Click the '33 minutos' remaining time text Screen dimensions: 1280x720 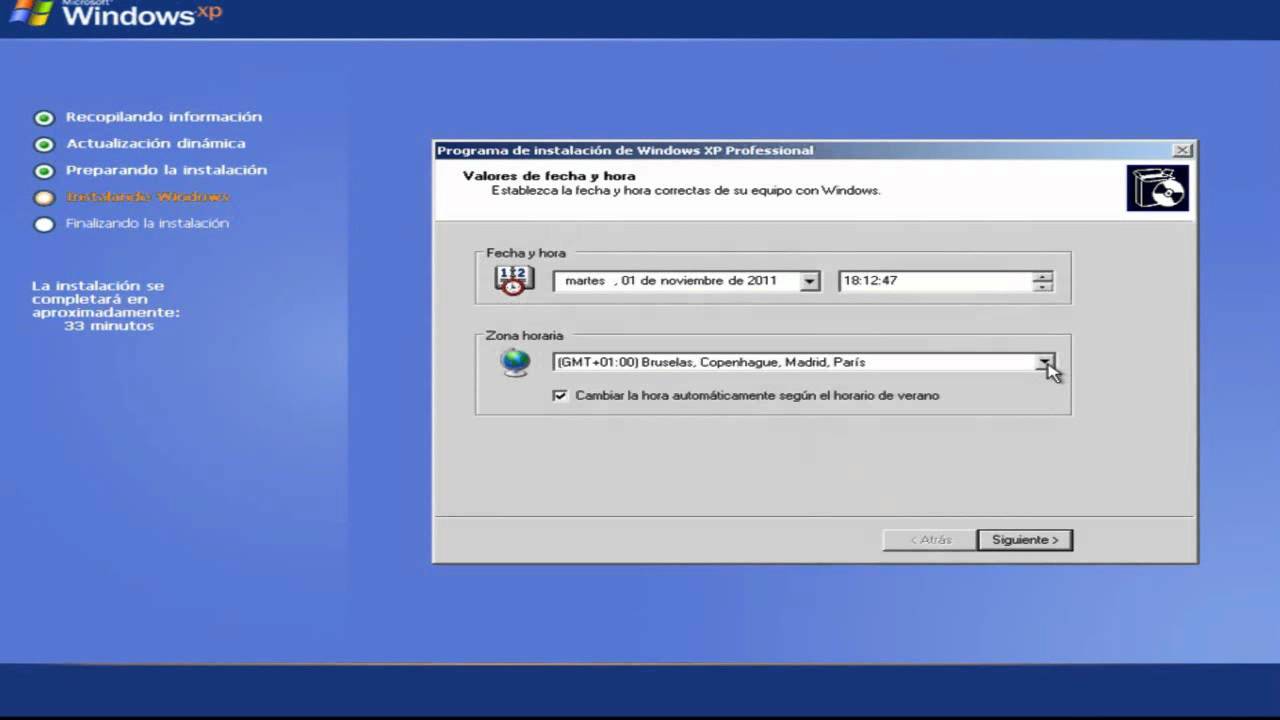109,326
